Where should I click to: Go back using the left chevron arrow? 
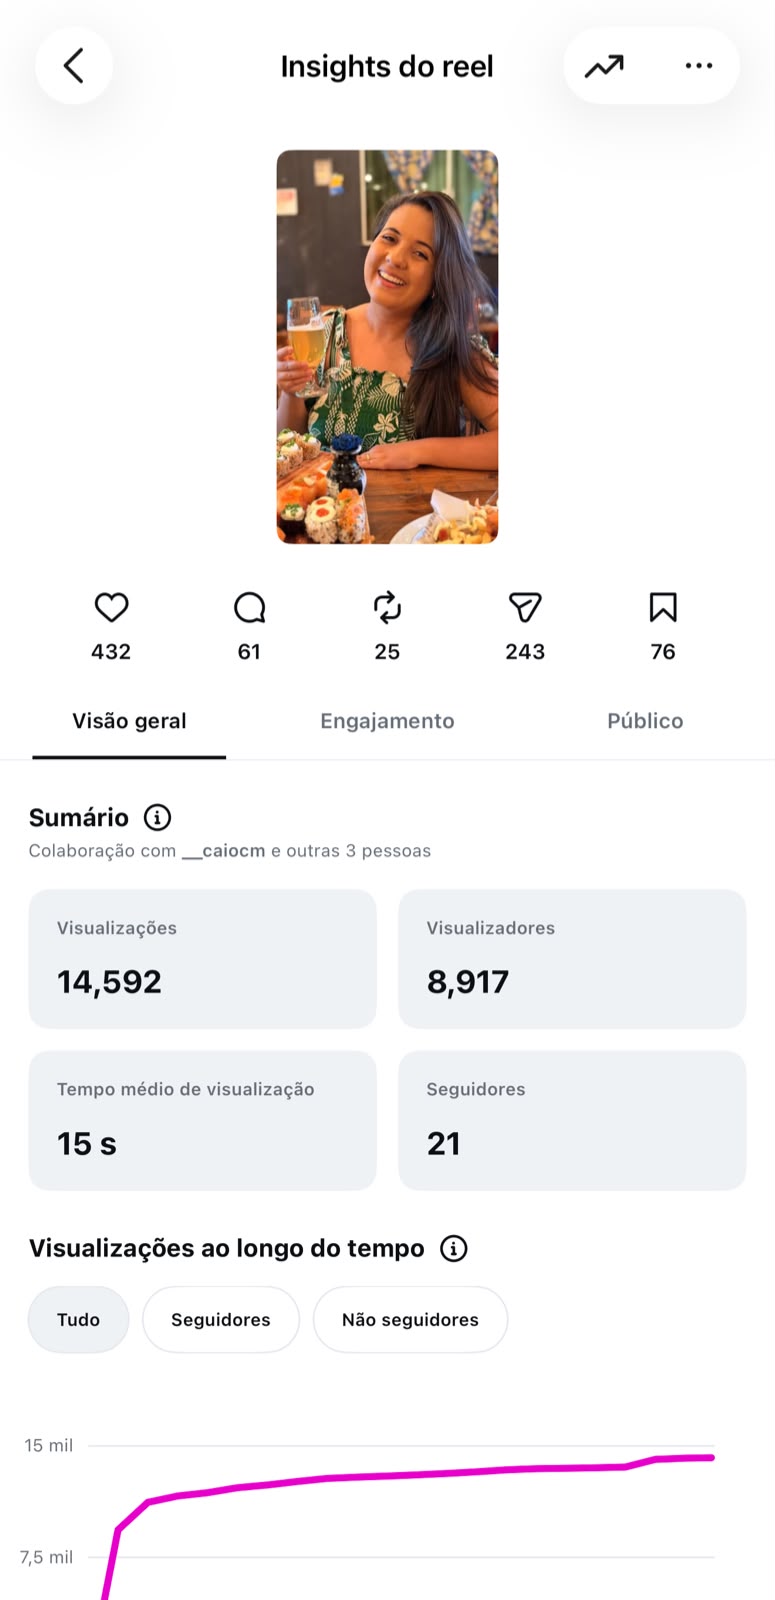click(73, 66)
